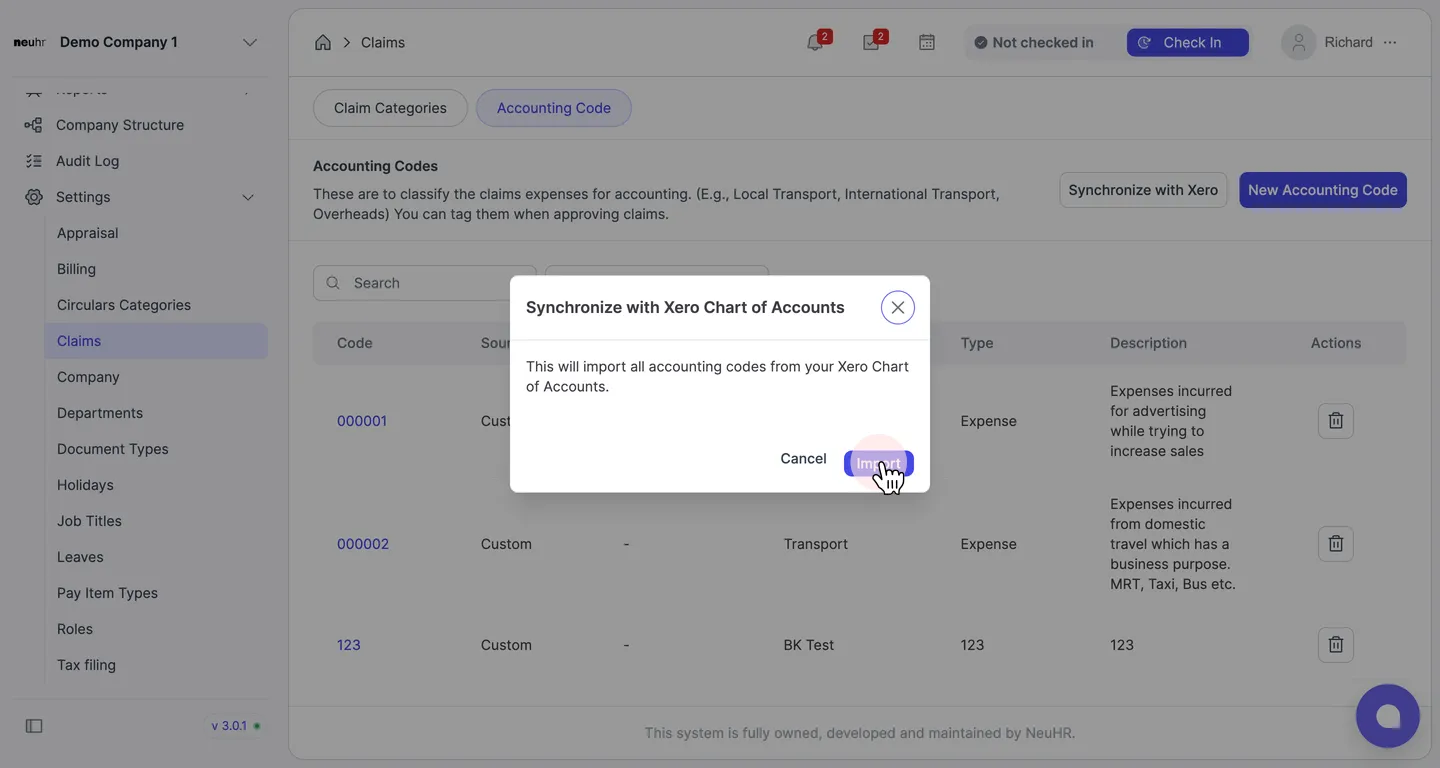Select Claims in settings menu
Image resolution: width=1440 pixels, height=768 pixels.
coord(156,341)
